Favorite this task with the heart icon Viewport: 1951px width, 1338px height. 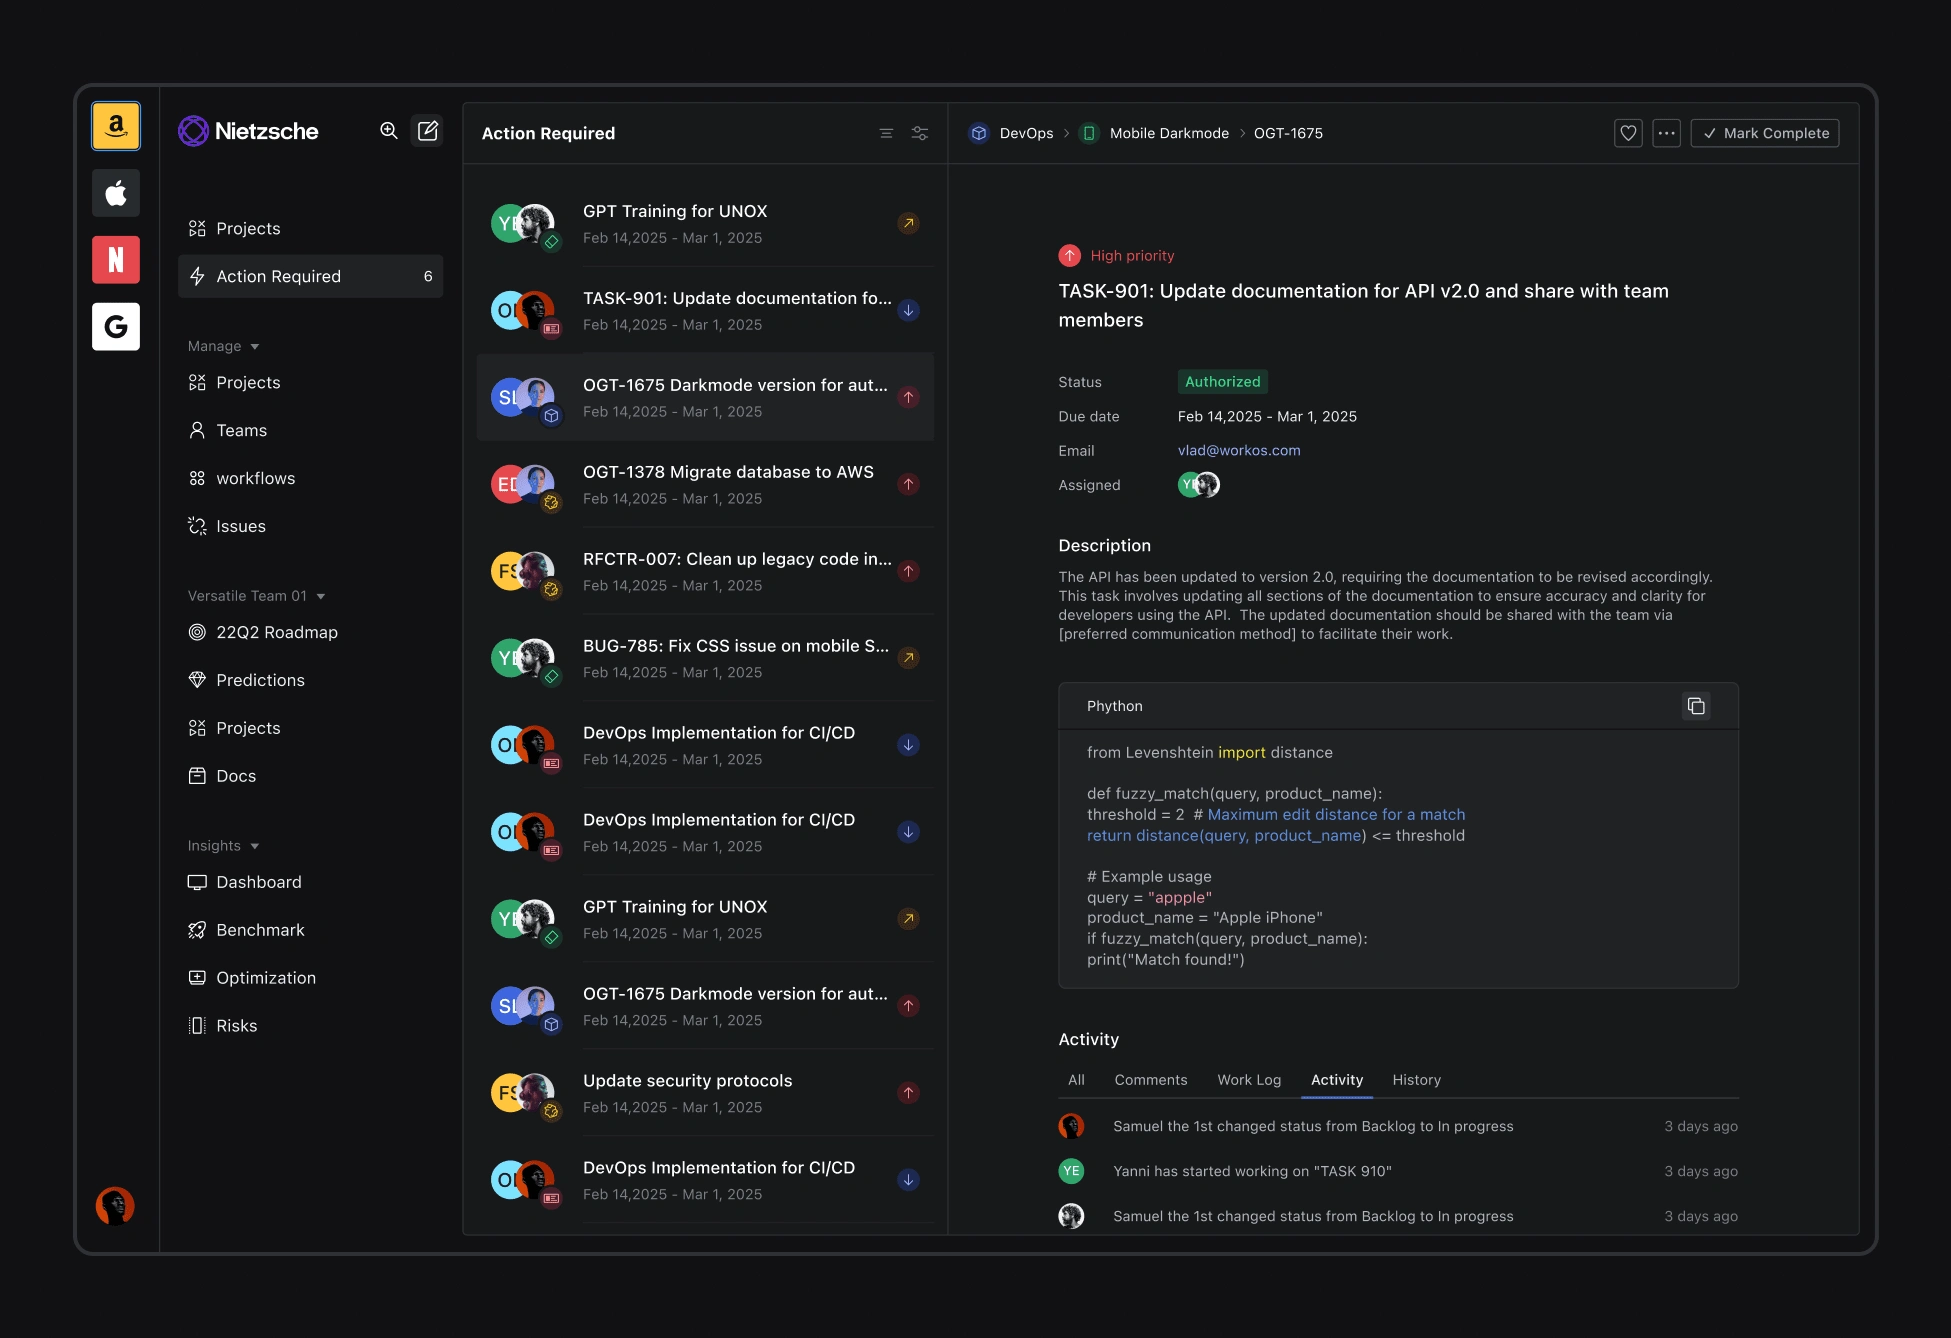1628,133
